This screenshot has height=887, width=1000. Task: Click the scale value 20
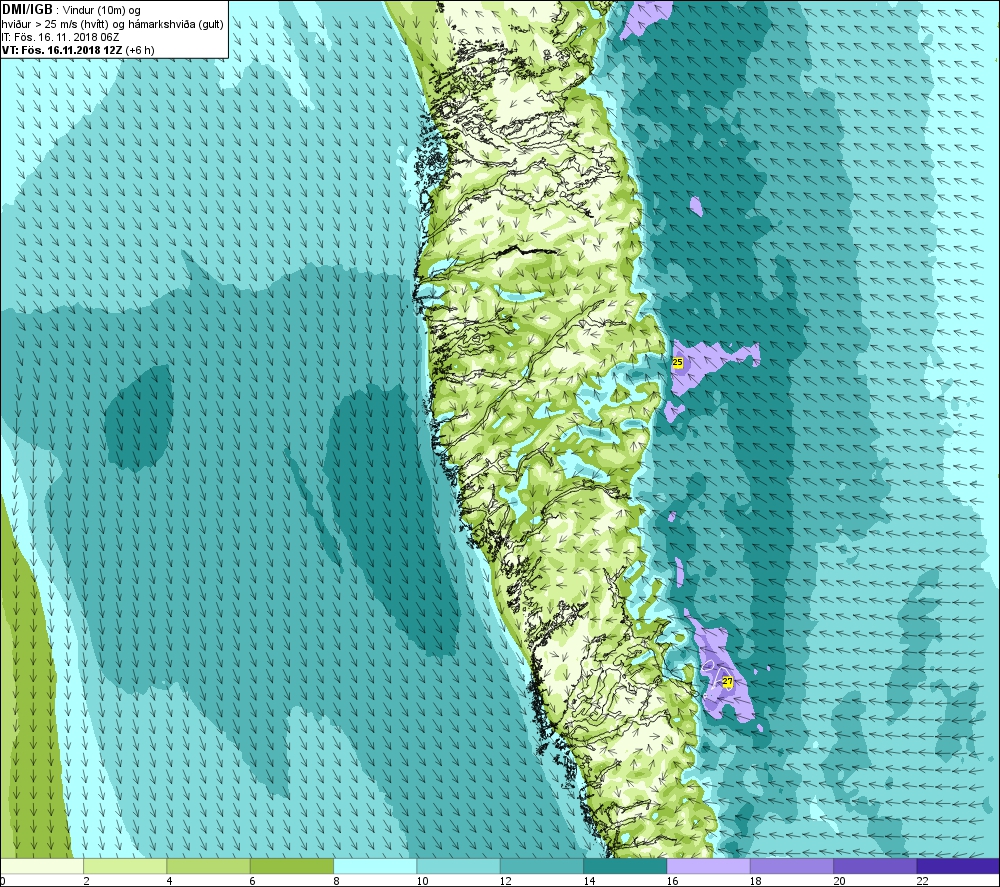pos(839,881)
